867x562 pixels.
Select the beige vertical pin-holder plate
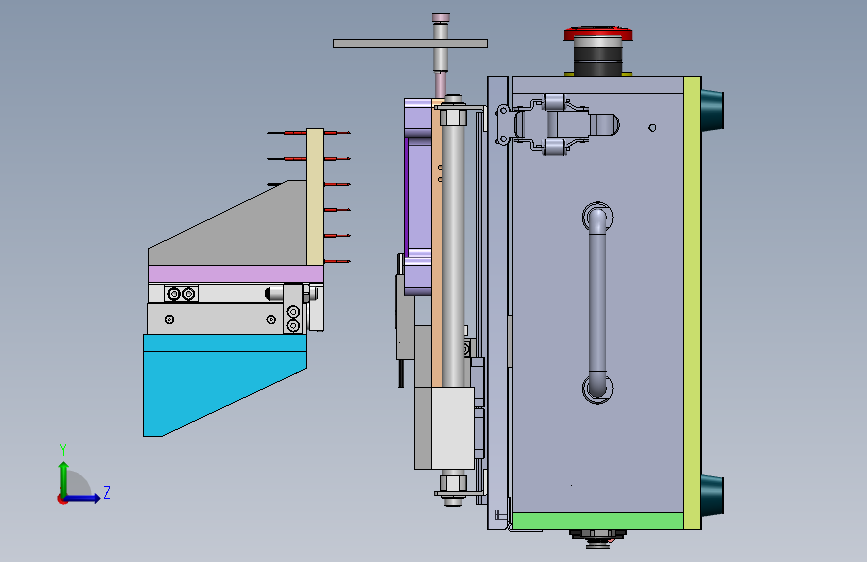coord(315,197)
